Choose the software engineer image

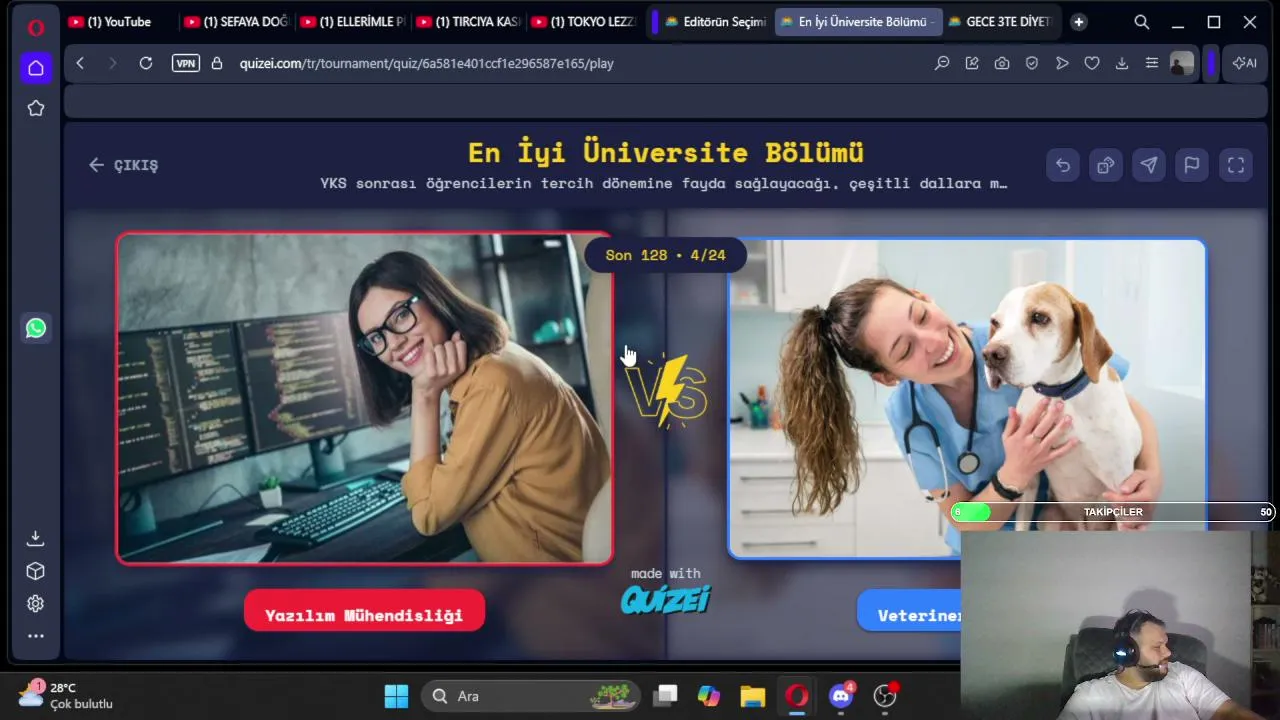tap(365, 398)
